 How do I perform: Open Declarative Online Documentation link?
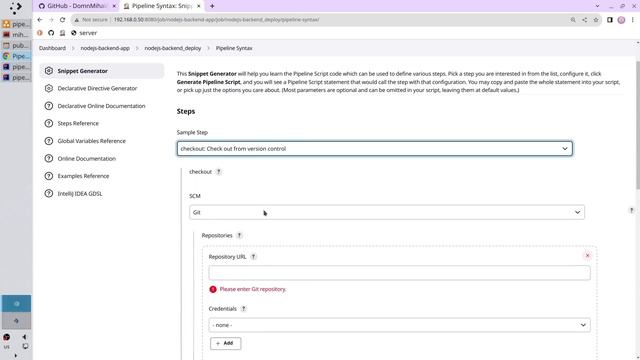(101, 106)
